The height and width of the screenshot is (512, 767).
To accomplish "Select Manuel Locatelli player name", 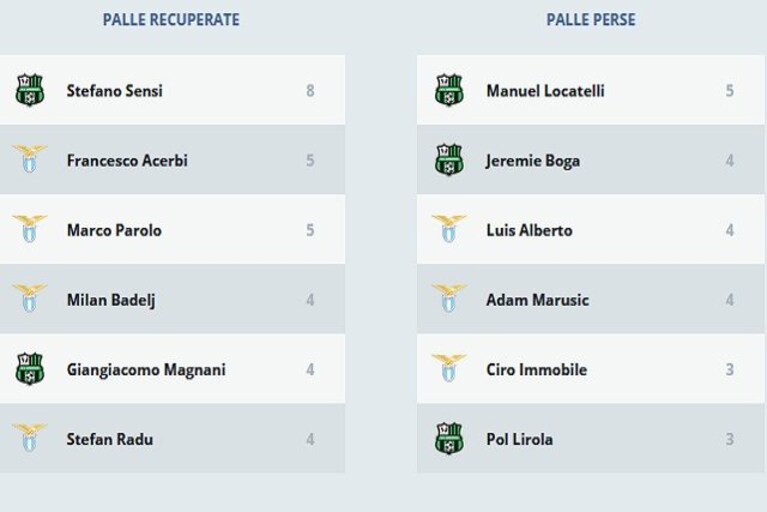I will click(545, 91).
